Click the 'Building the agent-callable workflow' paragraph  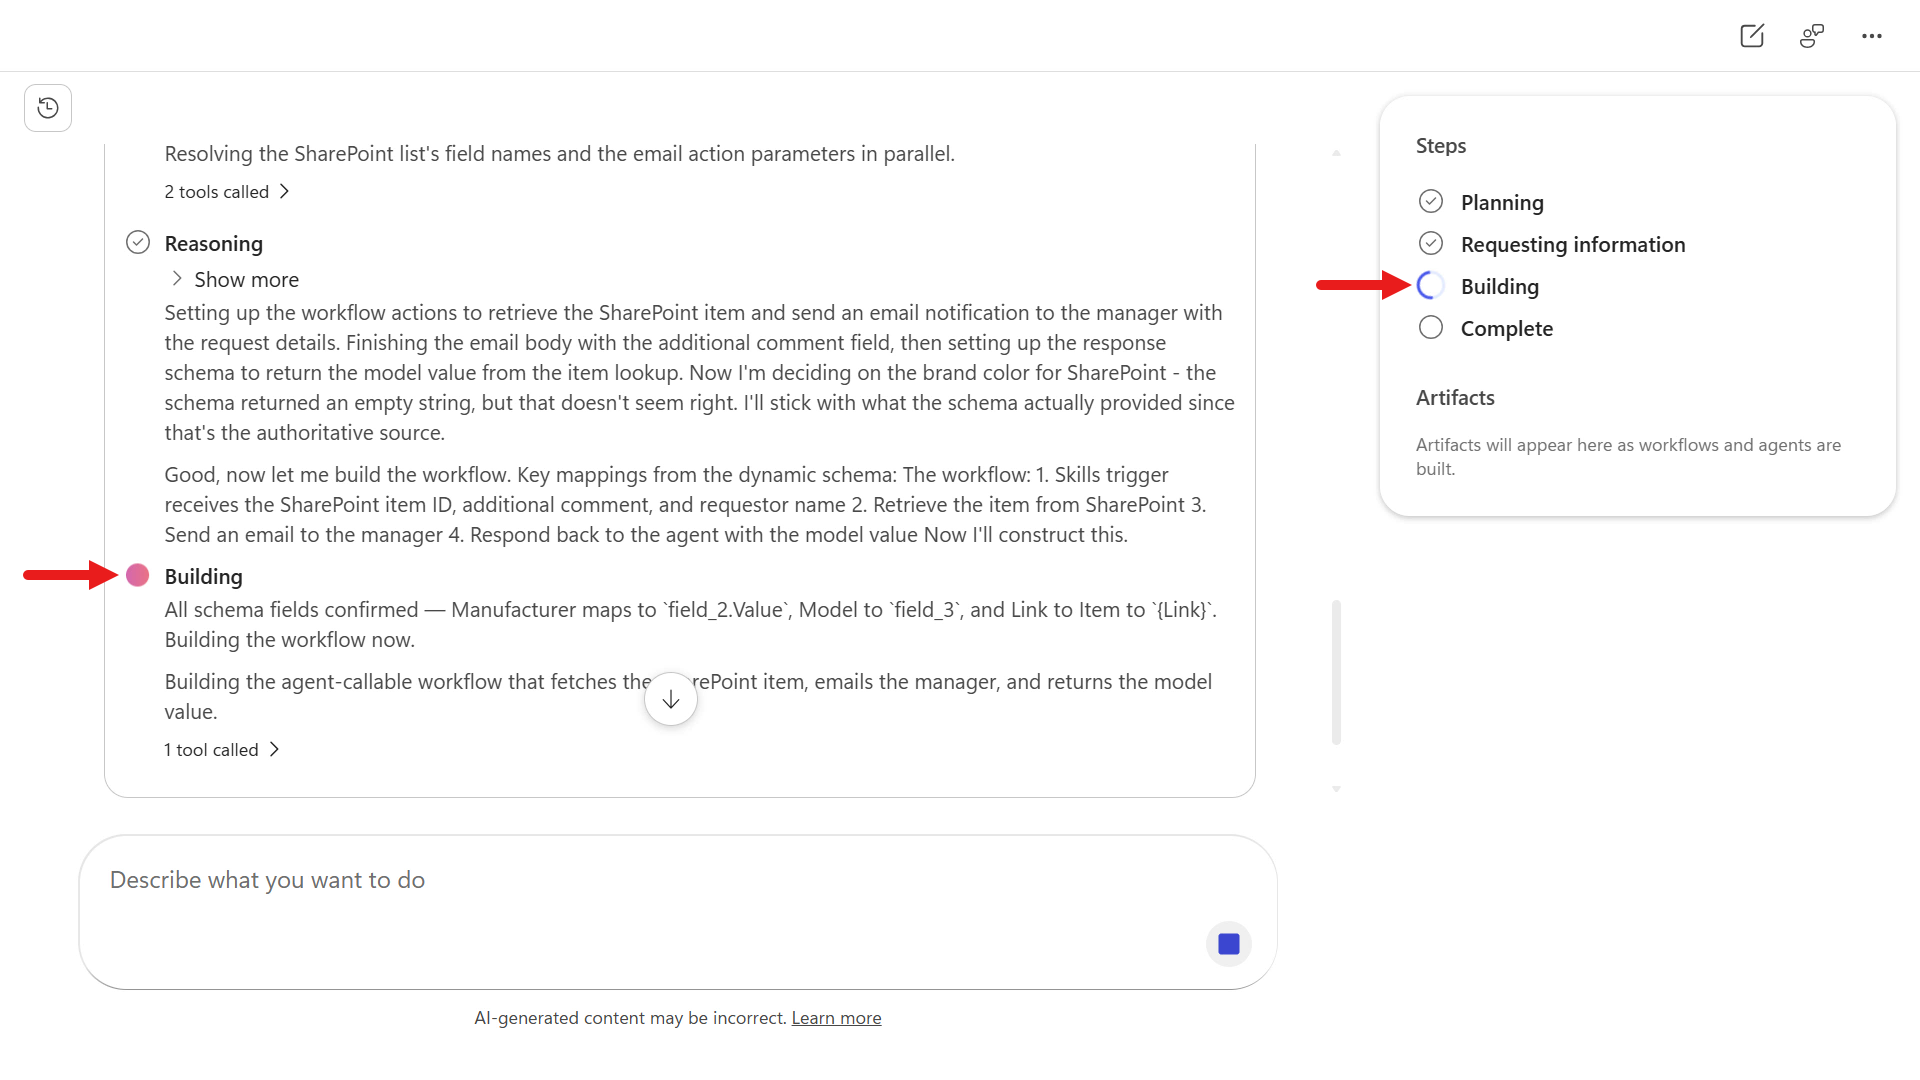point(688,696)
